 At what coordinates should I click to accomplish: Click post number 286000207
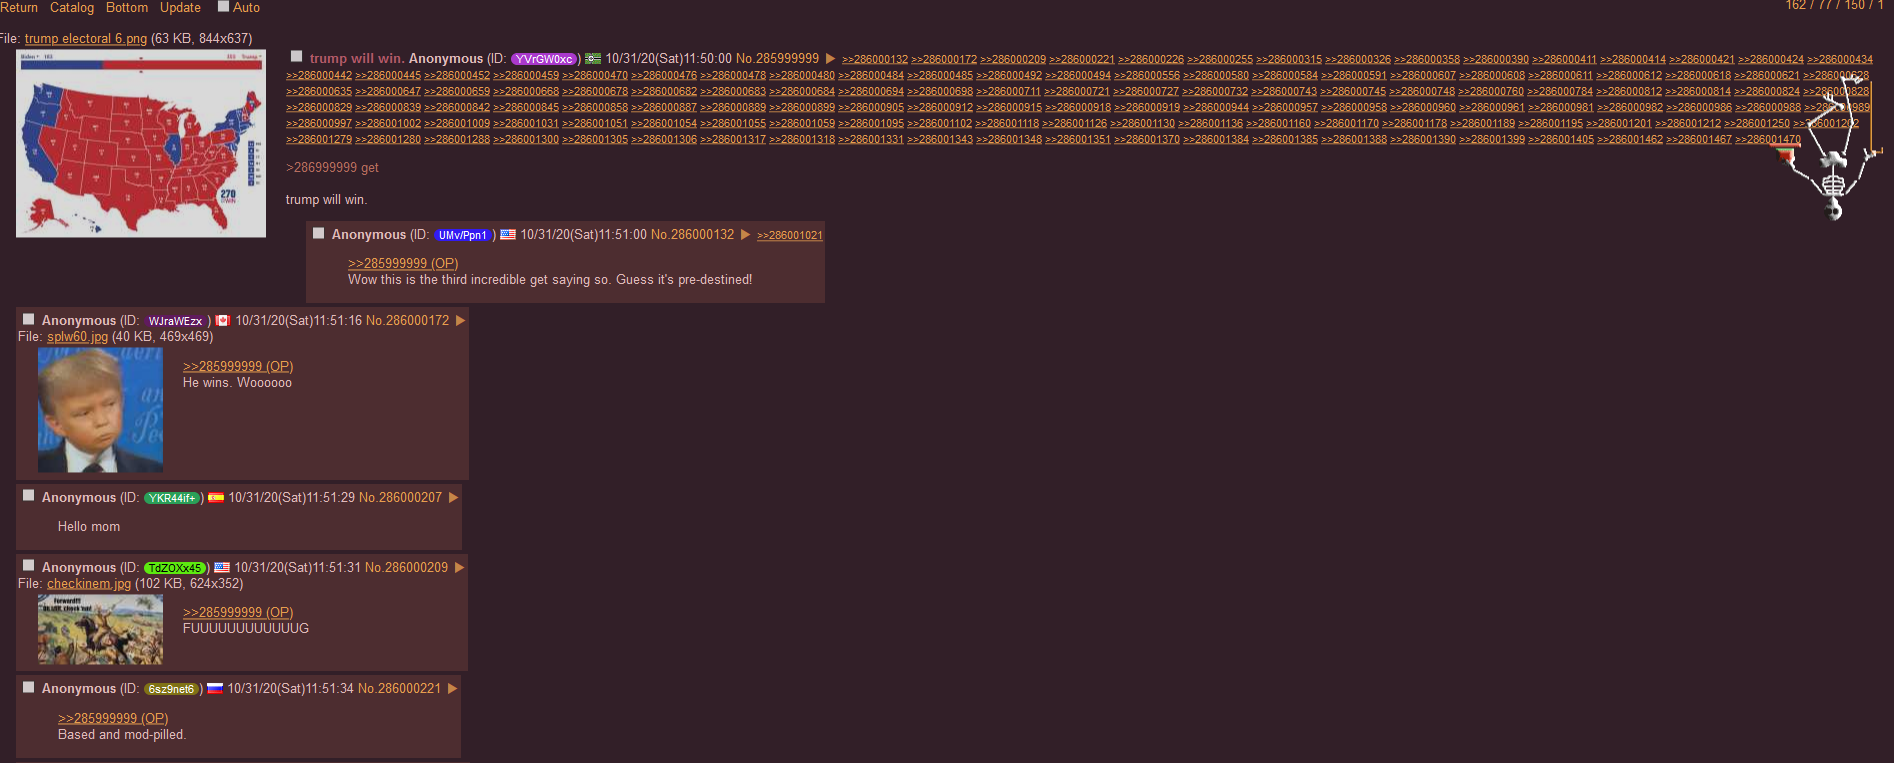[x=410, y=497]
